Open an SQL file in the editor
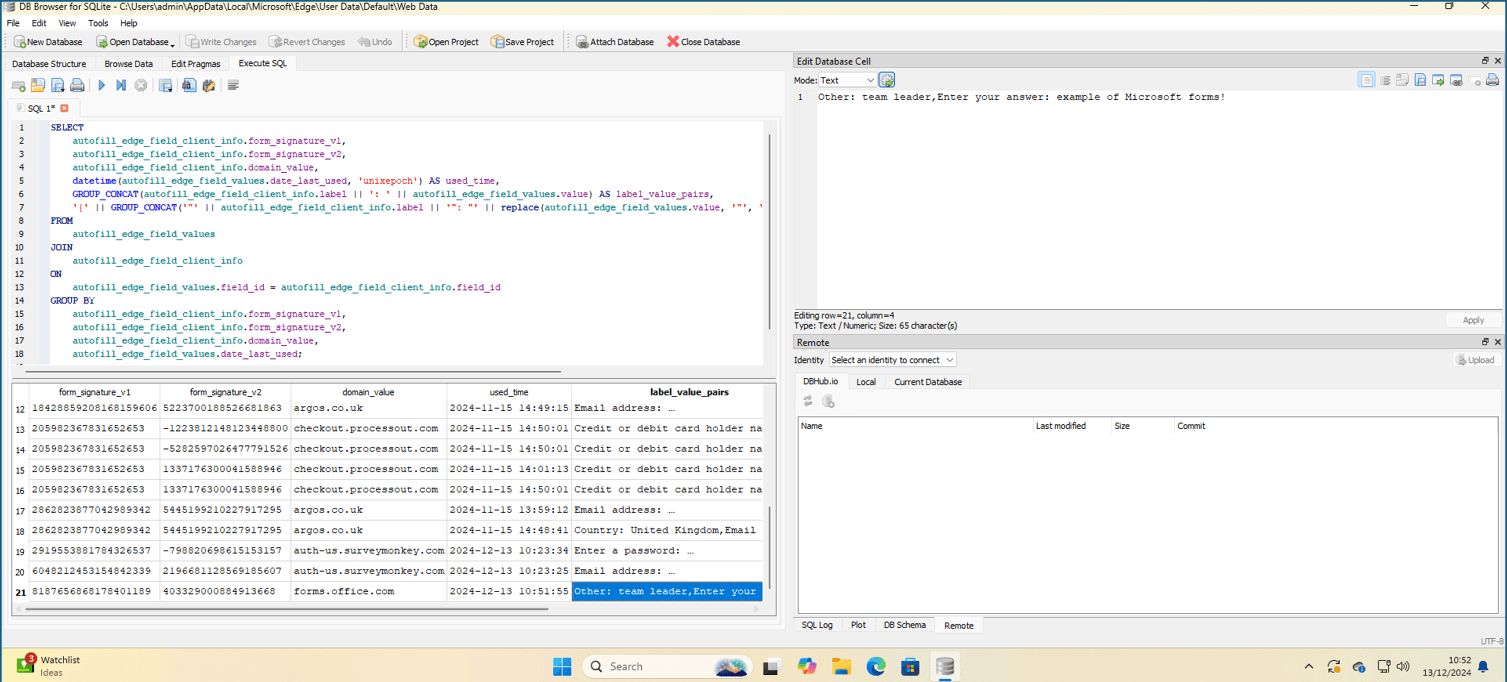Viewport: 1507px width, 682px height. click(x=38, y=85)
